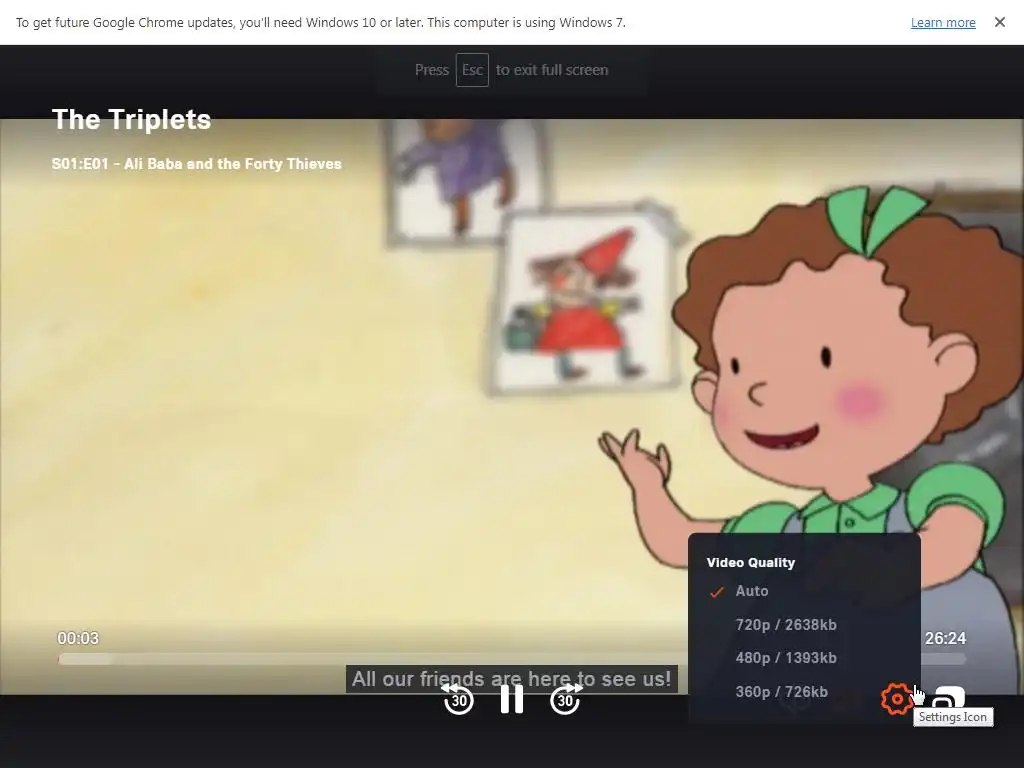
Task: Open the orange Settings gear icon
Action: click(x=897, y=699)
